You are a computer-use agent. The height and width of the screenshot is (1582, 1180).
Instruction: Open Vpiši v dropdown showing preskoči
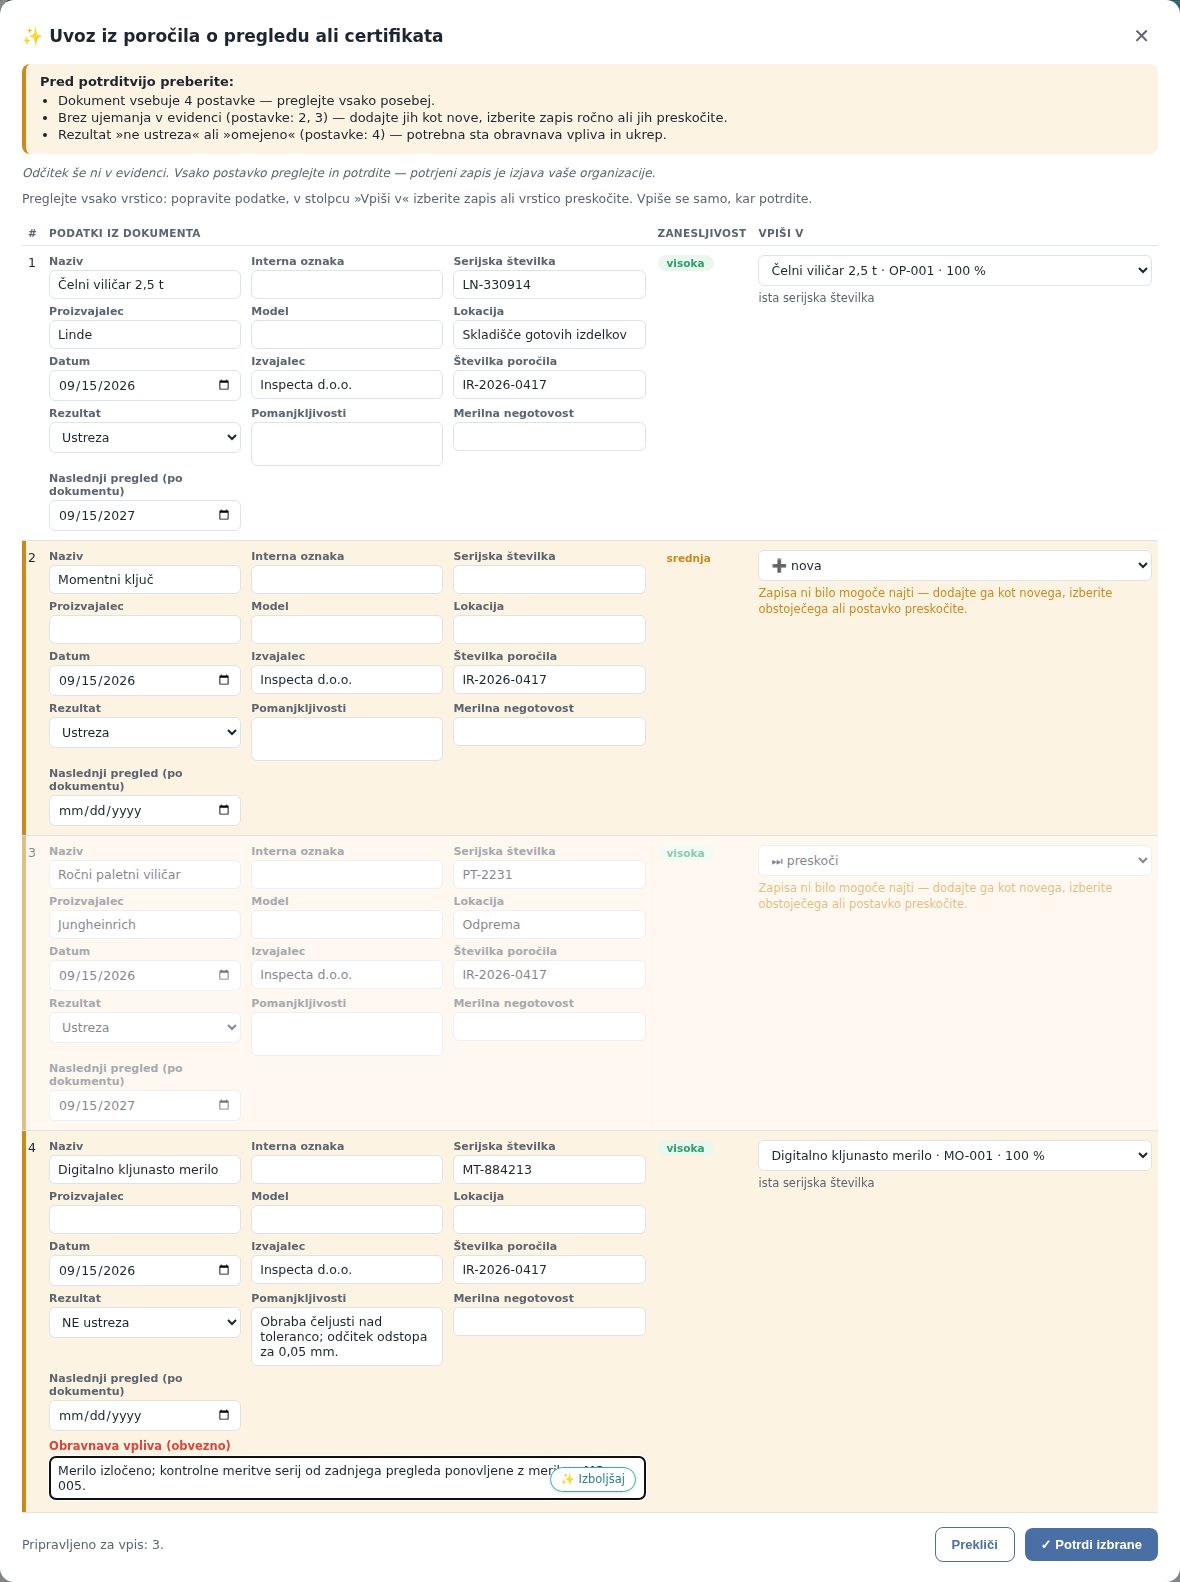[955, 860]
